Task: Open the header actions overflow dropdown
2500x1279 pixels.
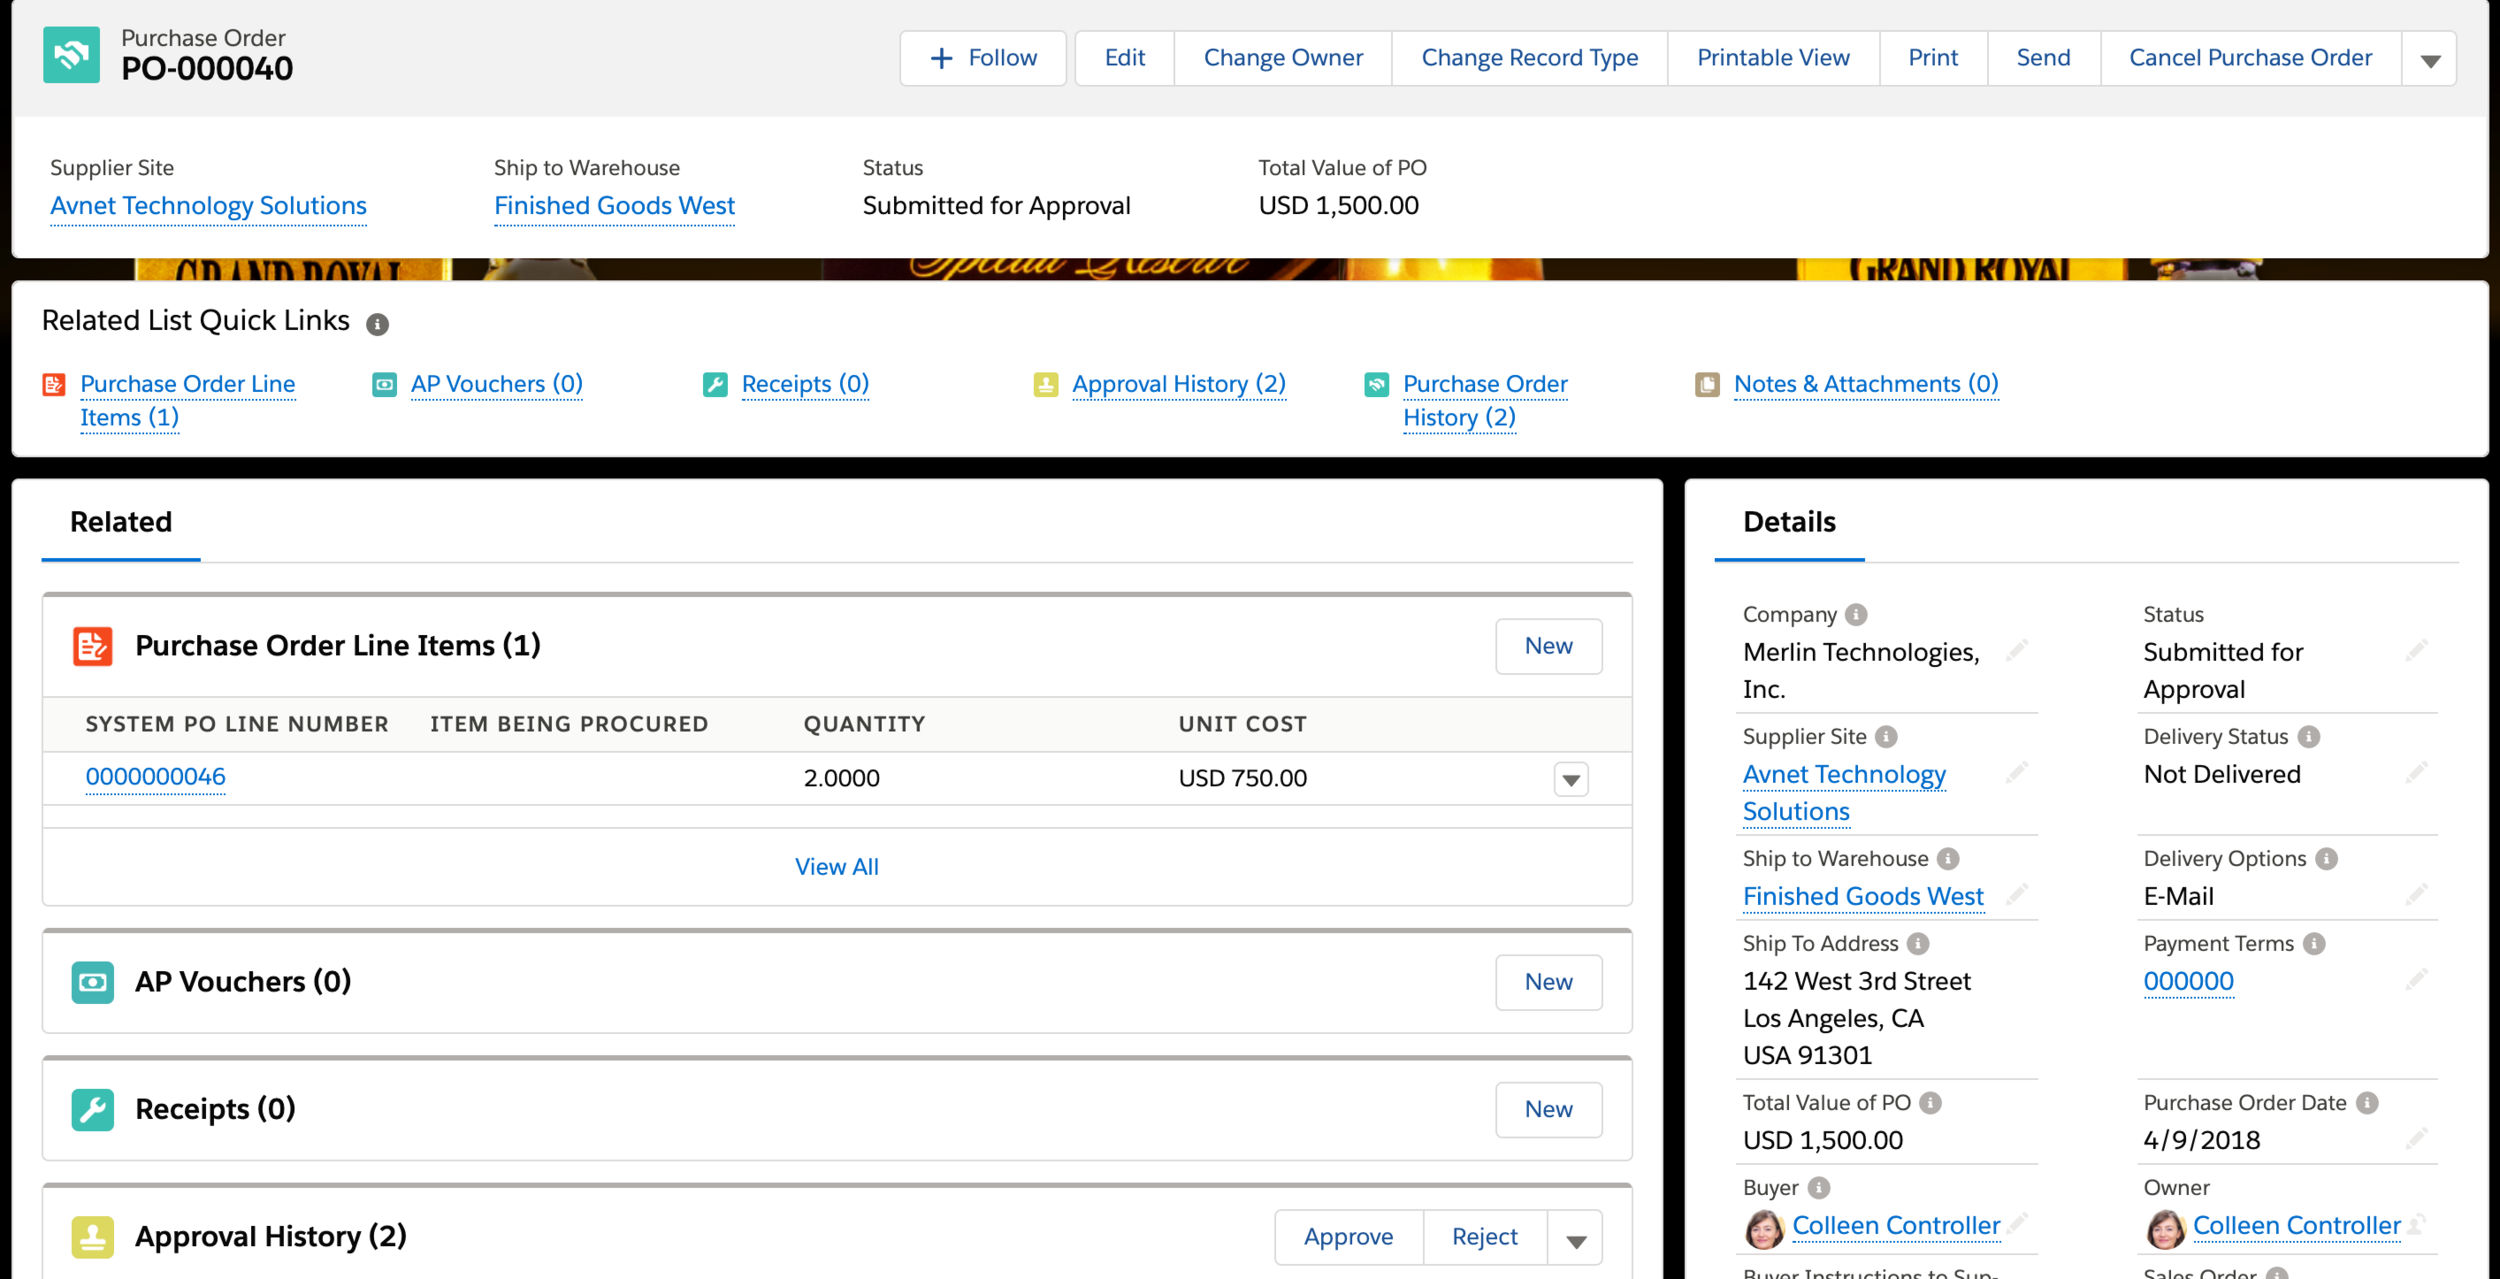Action: (x=2430, y=59)
